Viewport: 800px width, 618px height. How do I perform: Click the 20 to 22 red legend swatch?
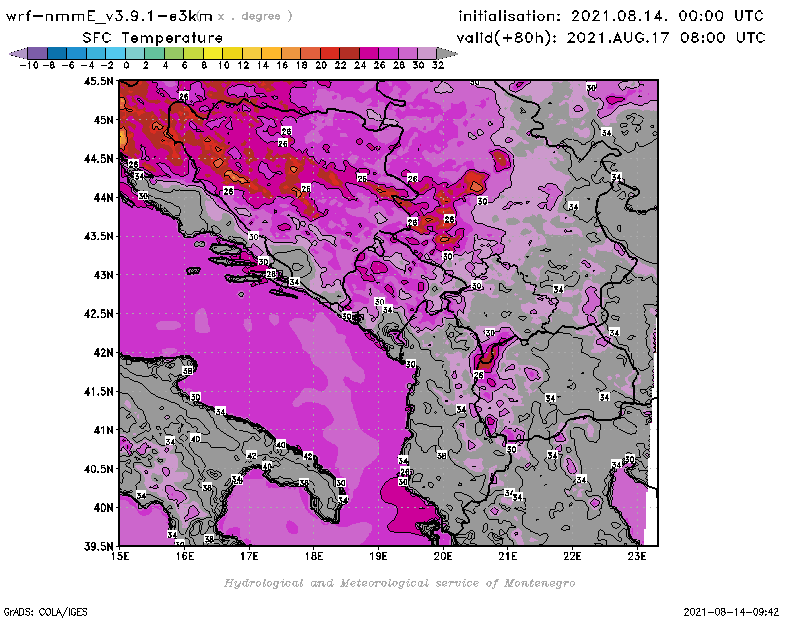330,53
